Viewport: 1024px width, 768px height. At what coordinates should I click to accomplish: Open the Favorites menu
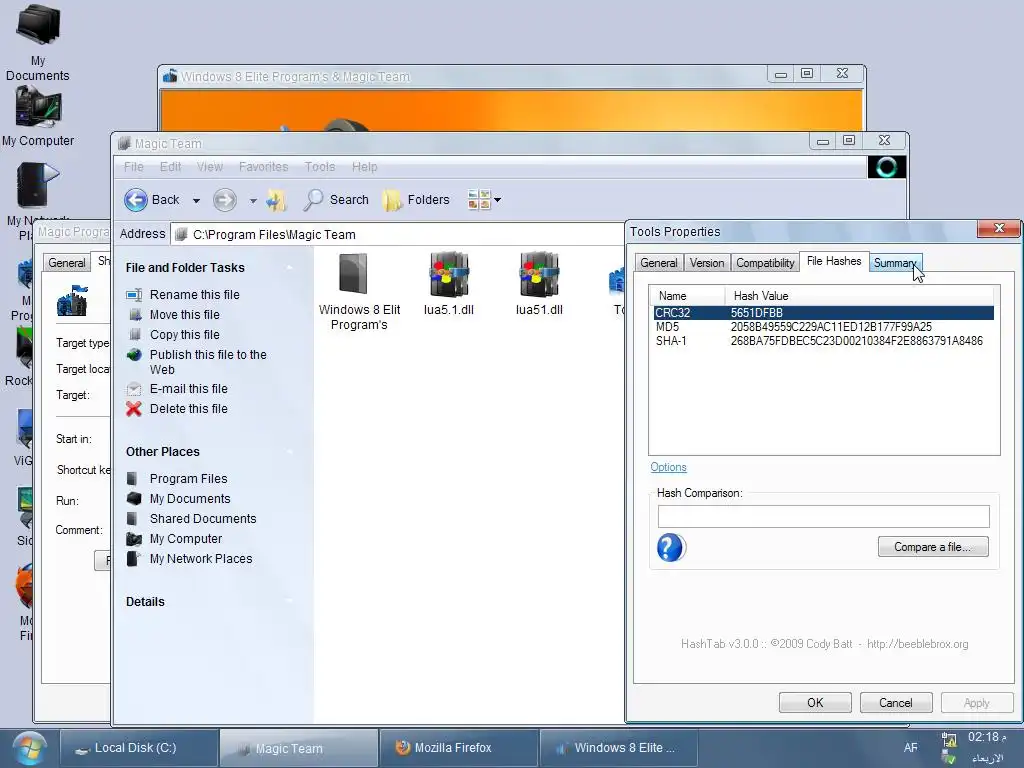pyautogui.click(x=263, y=167)
